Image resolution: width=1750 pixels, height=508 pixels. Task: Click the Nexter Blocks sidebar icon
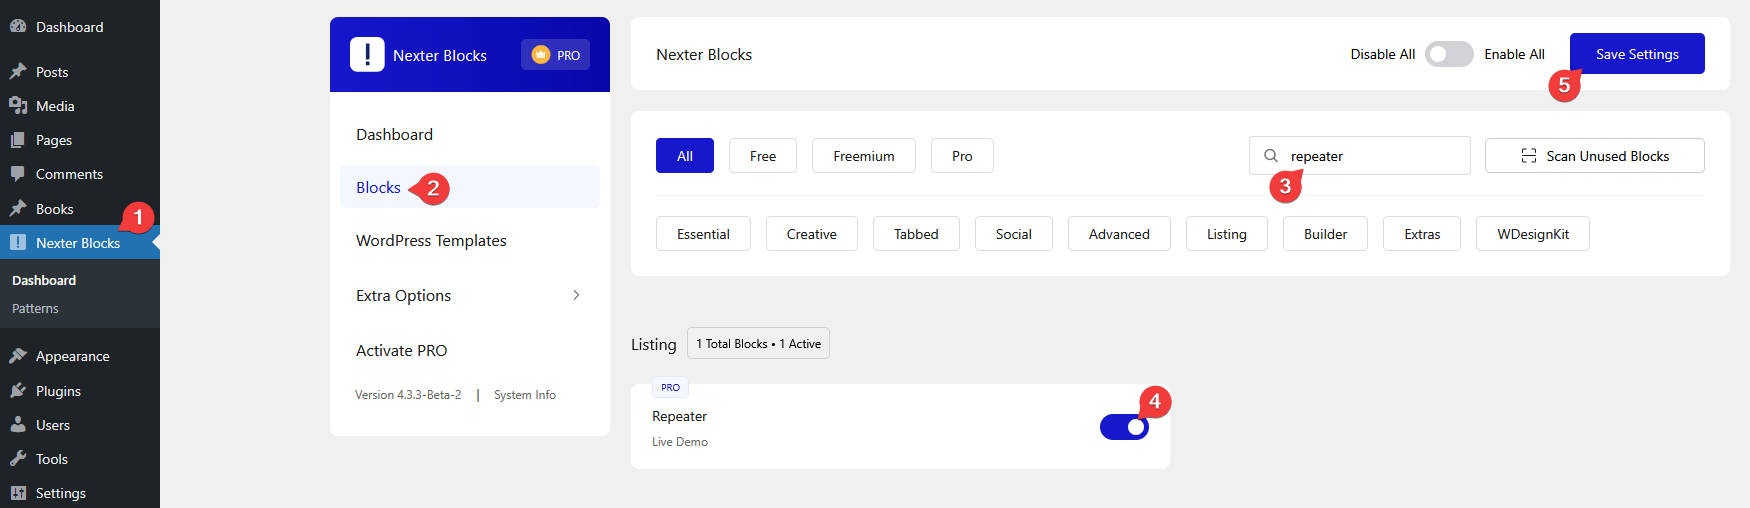[x=18, y=242]
